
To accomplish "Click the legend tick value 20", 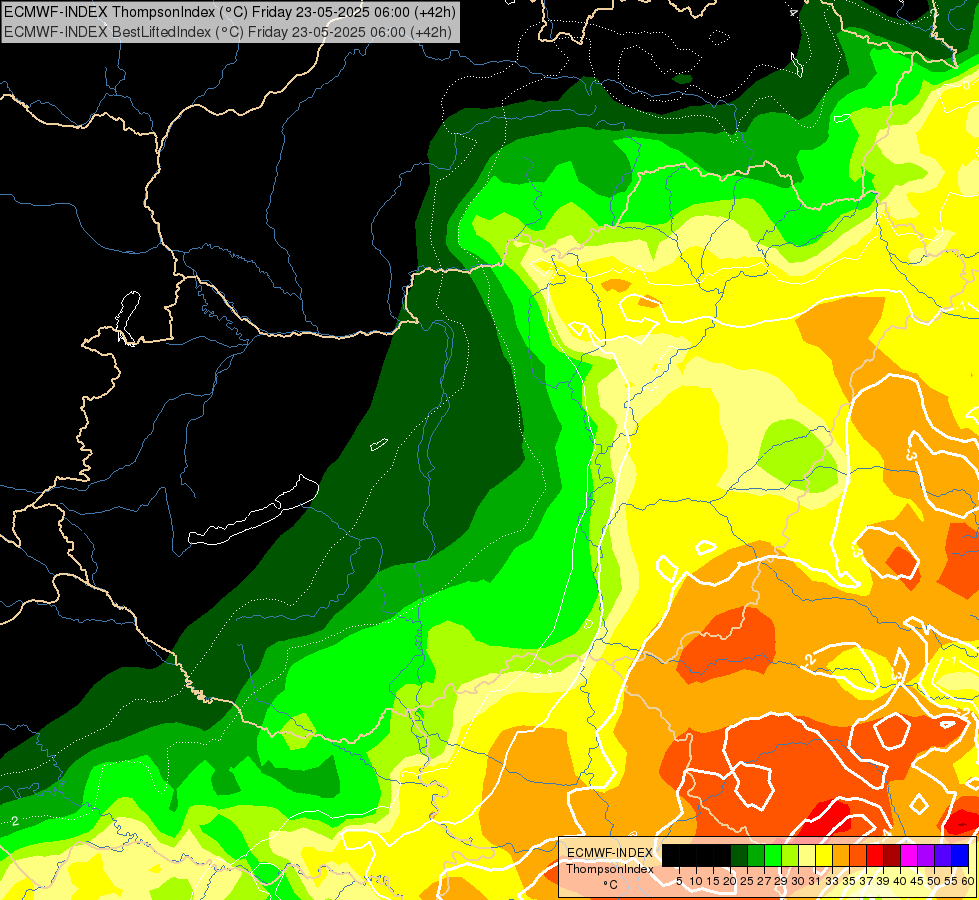I will pos(730,881).
